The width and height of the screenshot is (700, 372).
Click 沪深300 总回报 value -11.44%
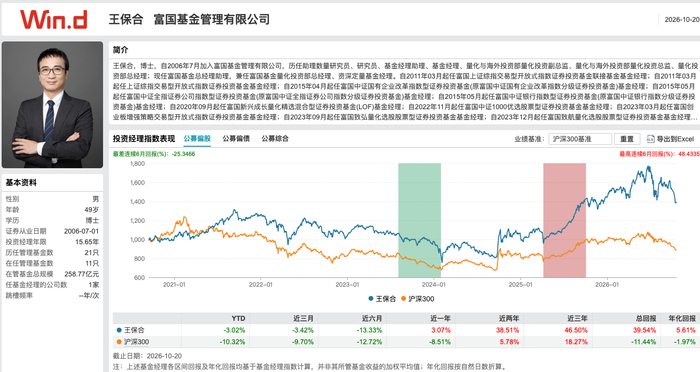pos(643,342)
